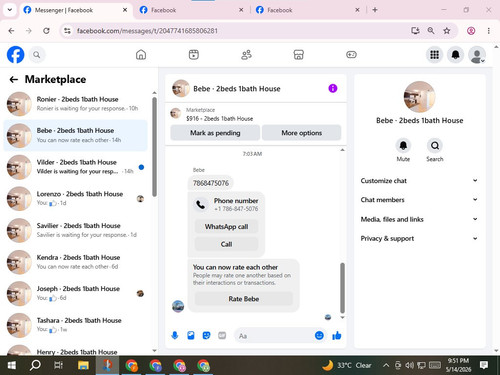Screen dimensions: 500x375
Task: Expand Customize chat section
Action: tap(419, 181)
